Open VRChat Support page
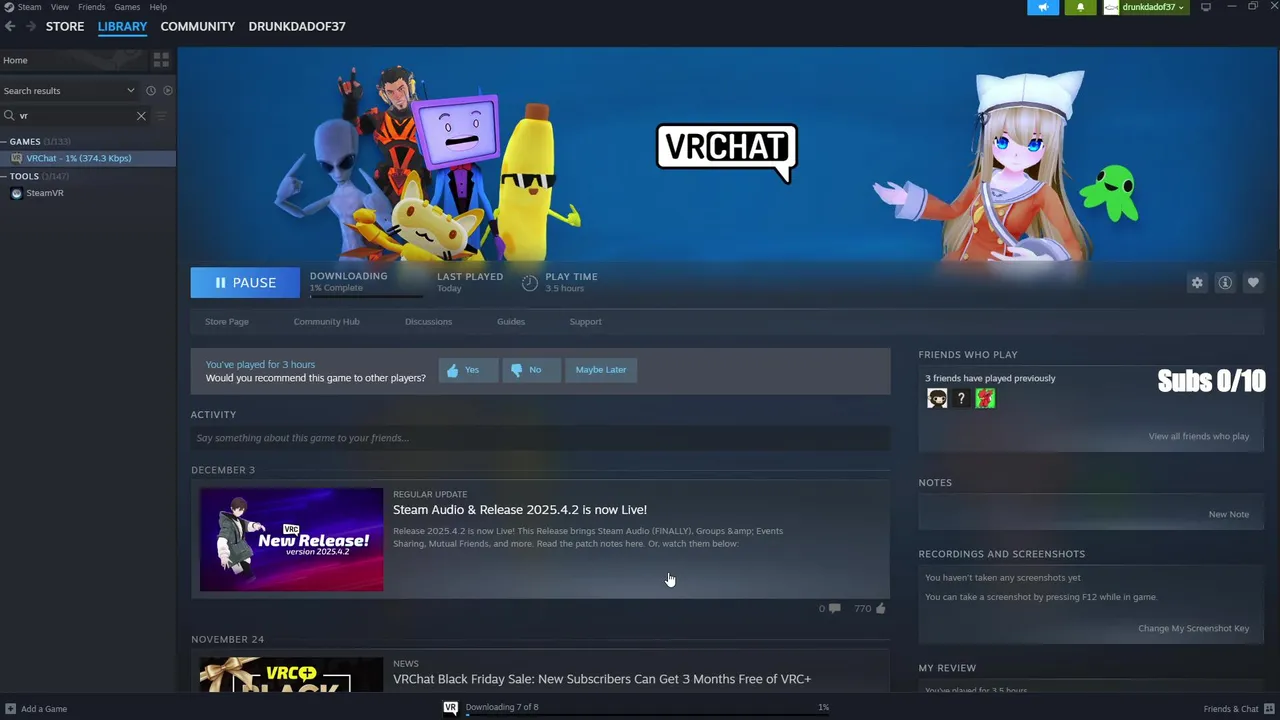Screen dimensions: 1280x720 click(585, 322)
